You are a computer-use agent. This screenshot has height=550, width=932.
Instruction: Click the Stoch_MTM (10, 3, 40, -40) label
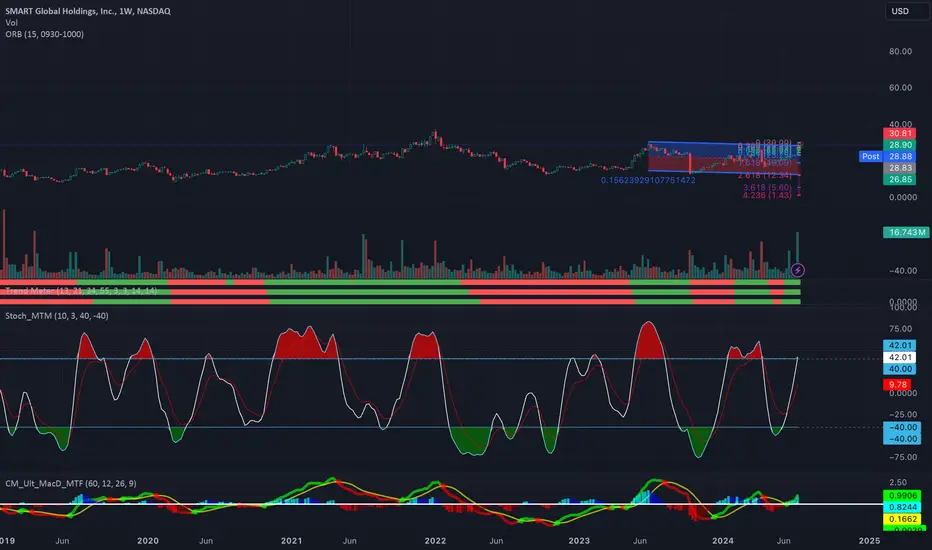(56, 316)
